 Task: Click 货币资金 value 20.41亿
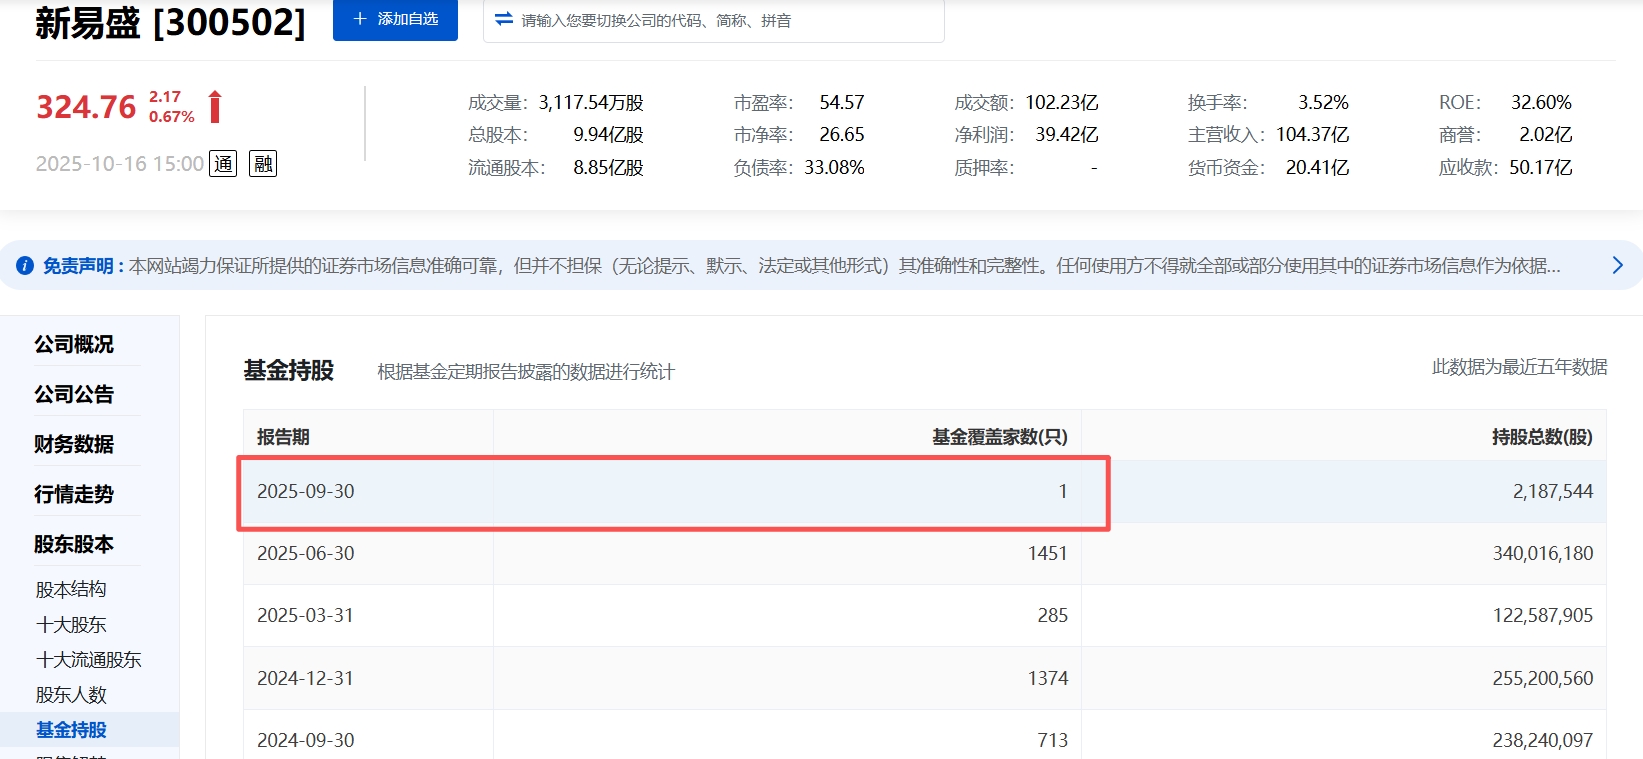click(1318, 167)
